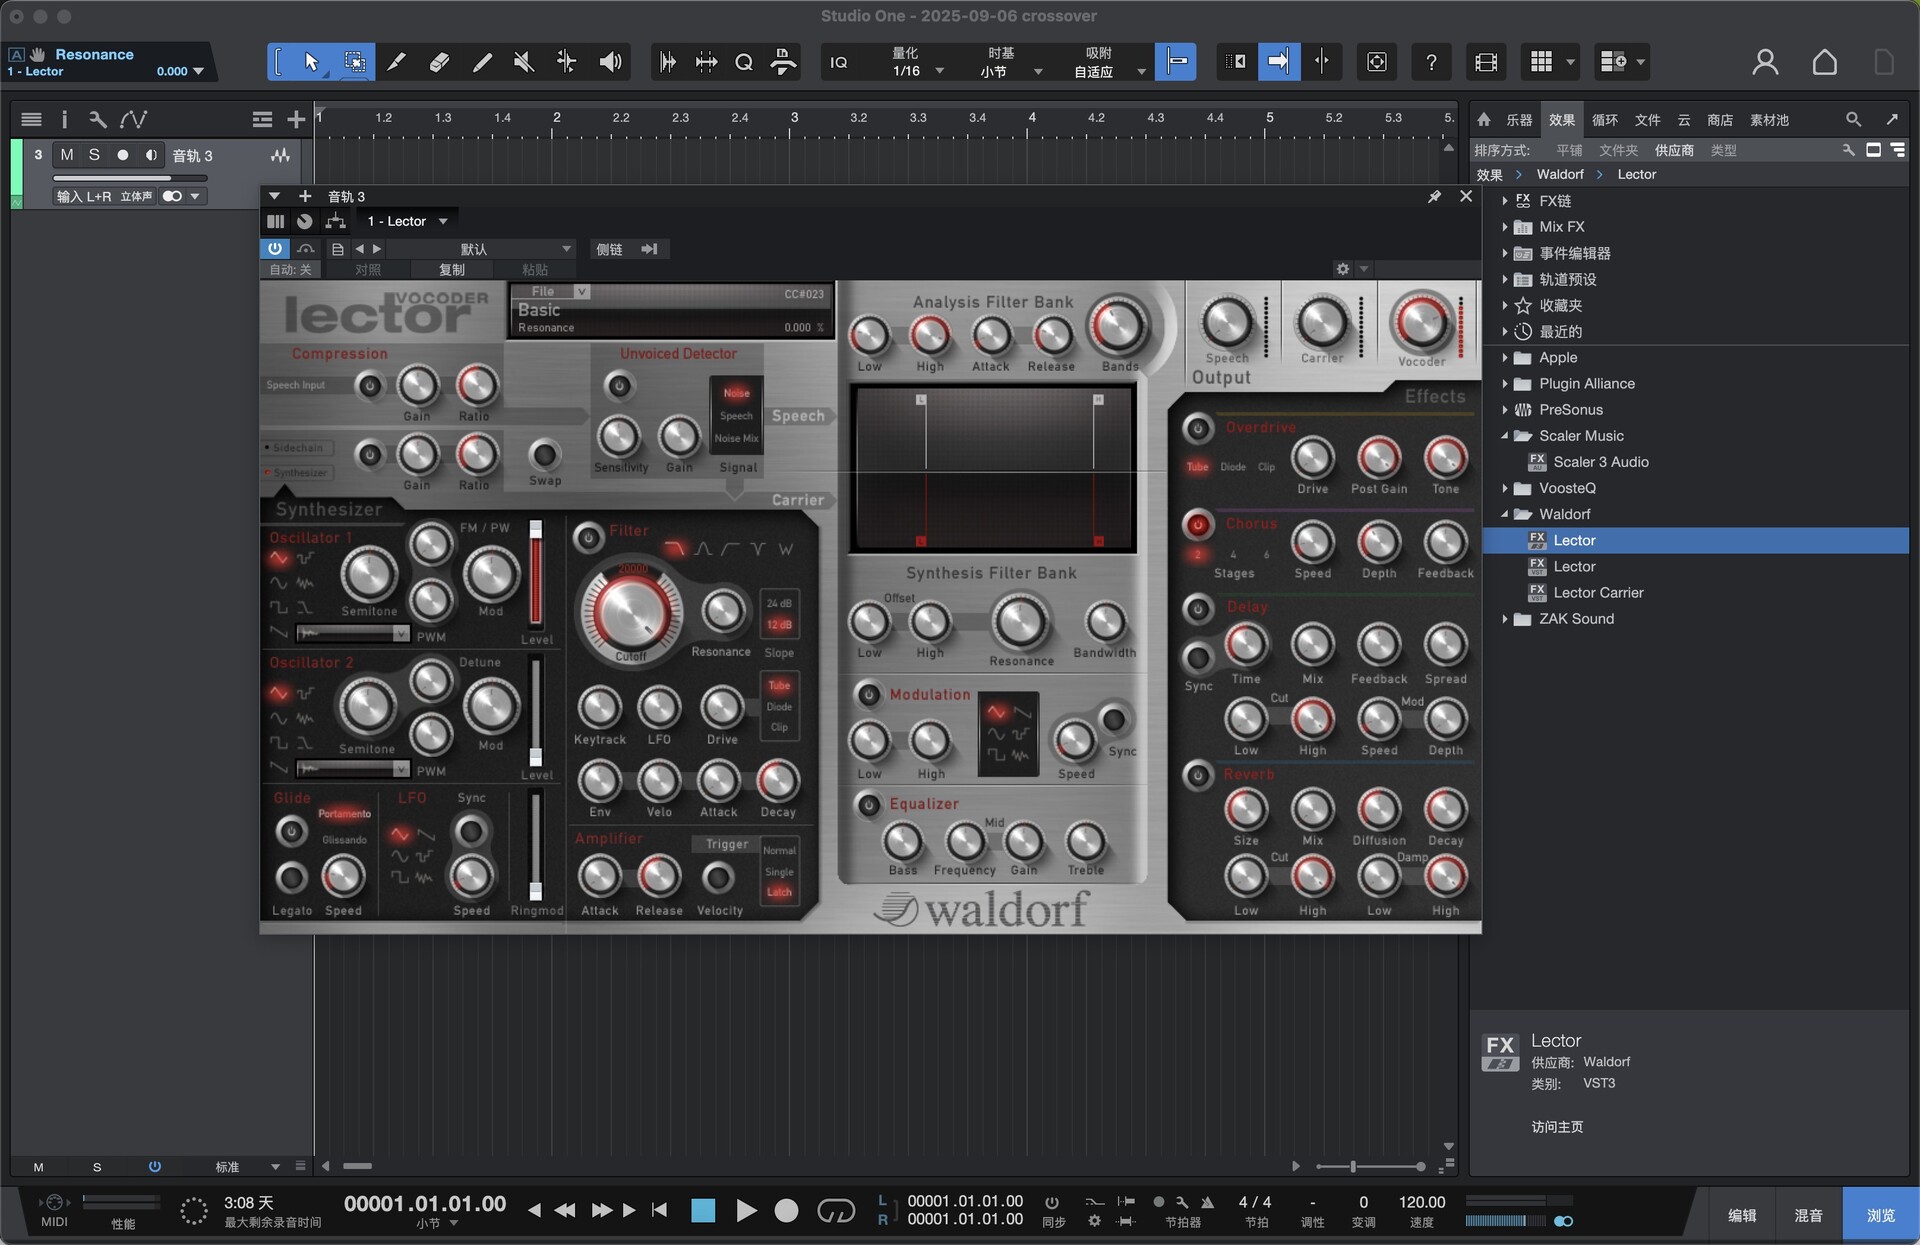Toggle the loop button in transport

835,1211
